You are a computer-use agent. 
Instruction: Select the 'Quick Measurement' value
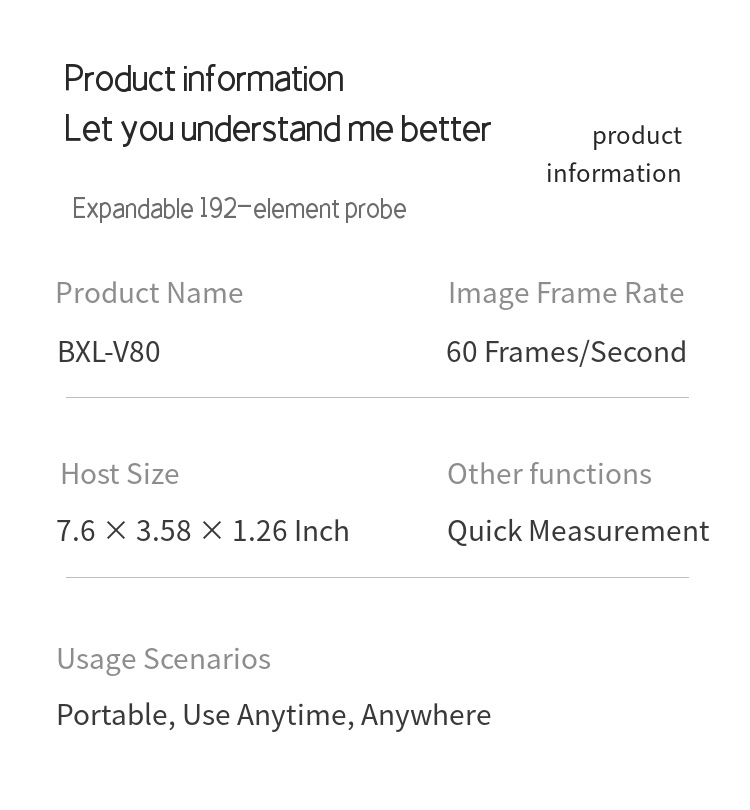pos(578,531)
